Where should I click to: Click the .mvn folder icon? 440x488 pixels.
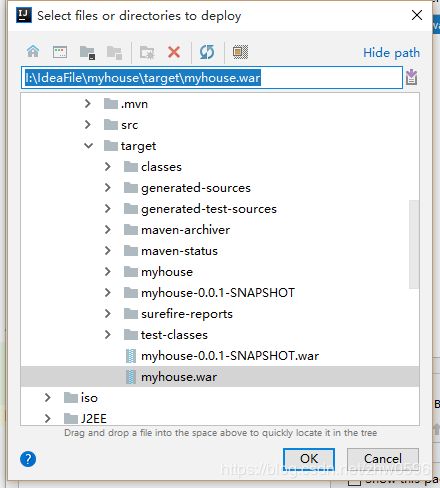[x=111, y=104]
